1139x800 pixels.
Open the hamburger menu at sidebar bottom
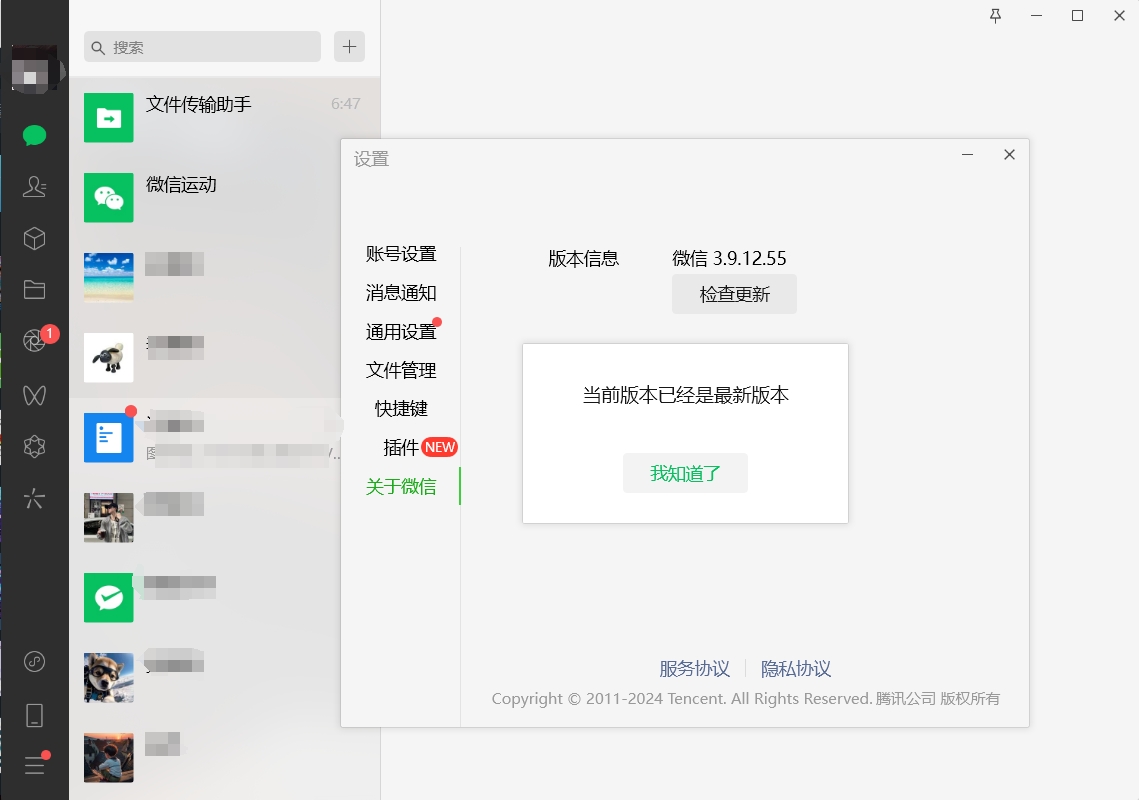click(x=34, y=765)
